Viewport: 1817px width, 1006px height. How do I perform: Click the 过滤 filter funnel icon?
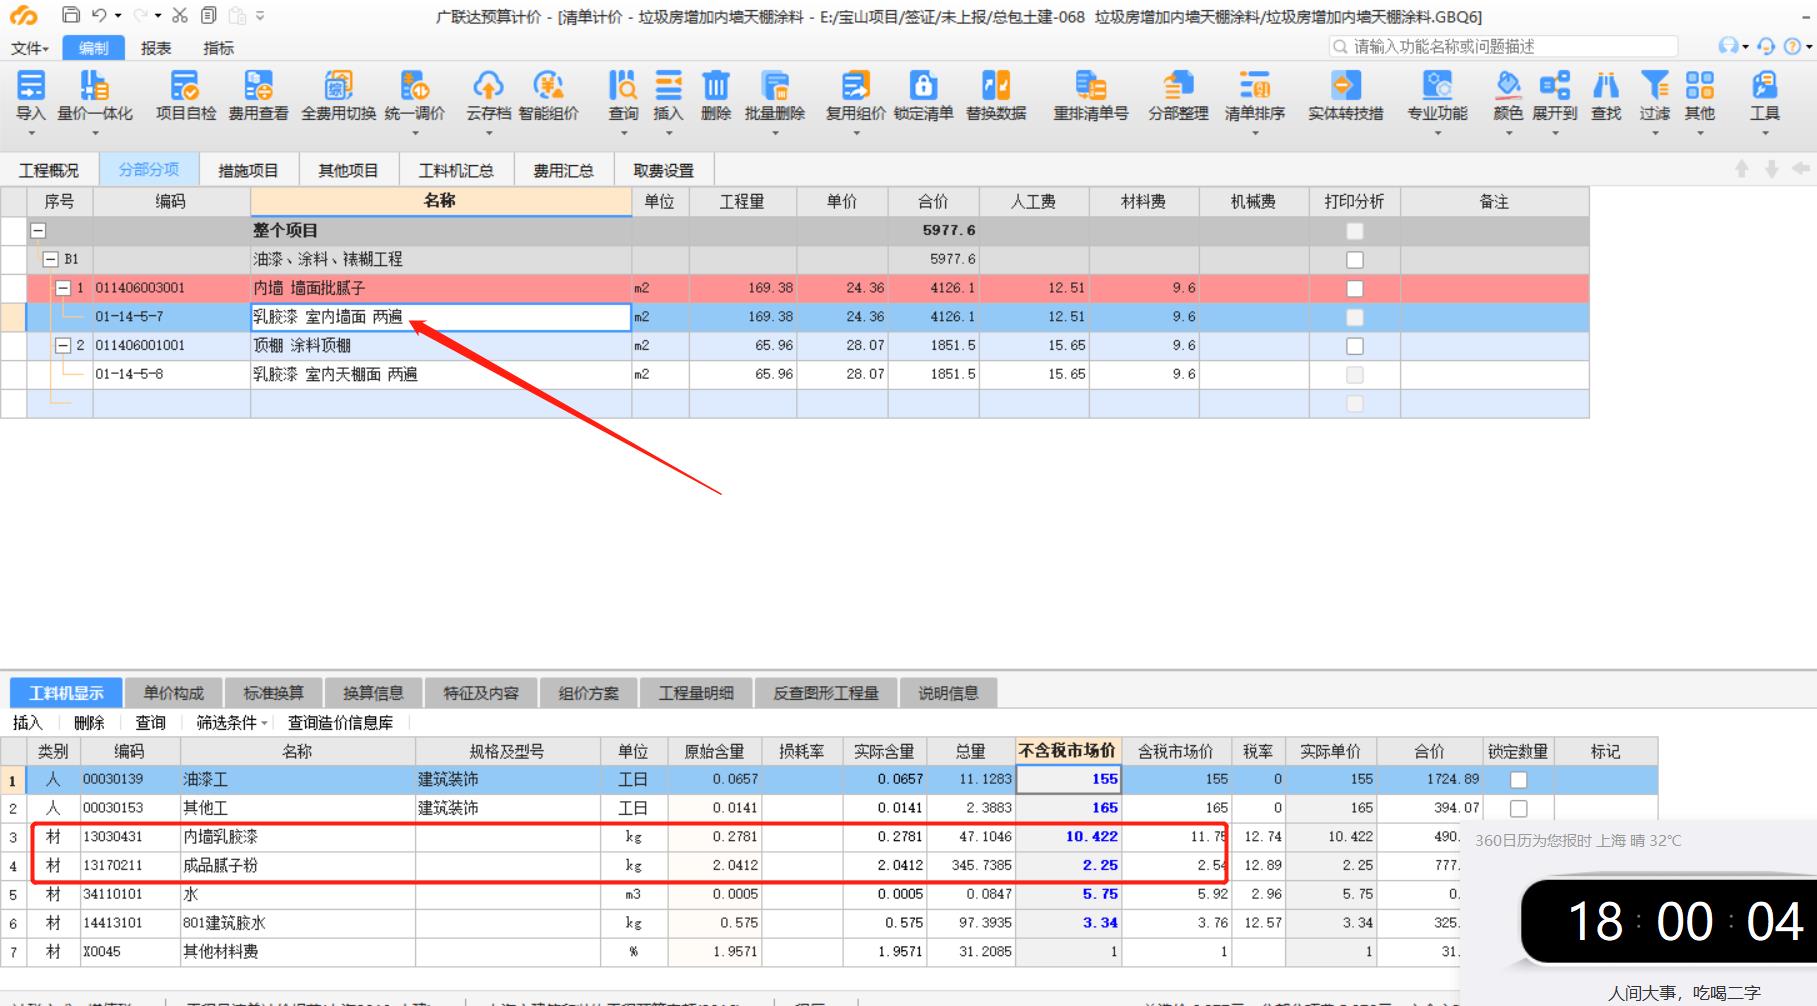(x=1654, y=86)
